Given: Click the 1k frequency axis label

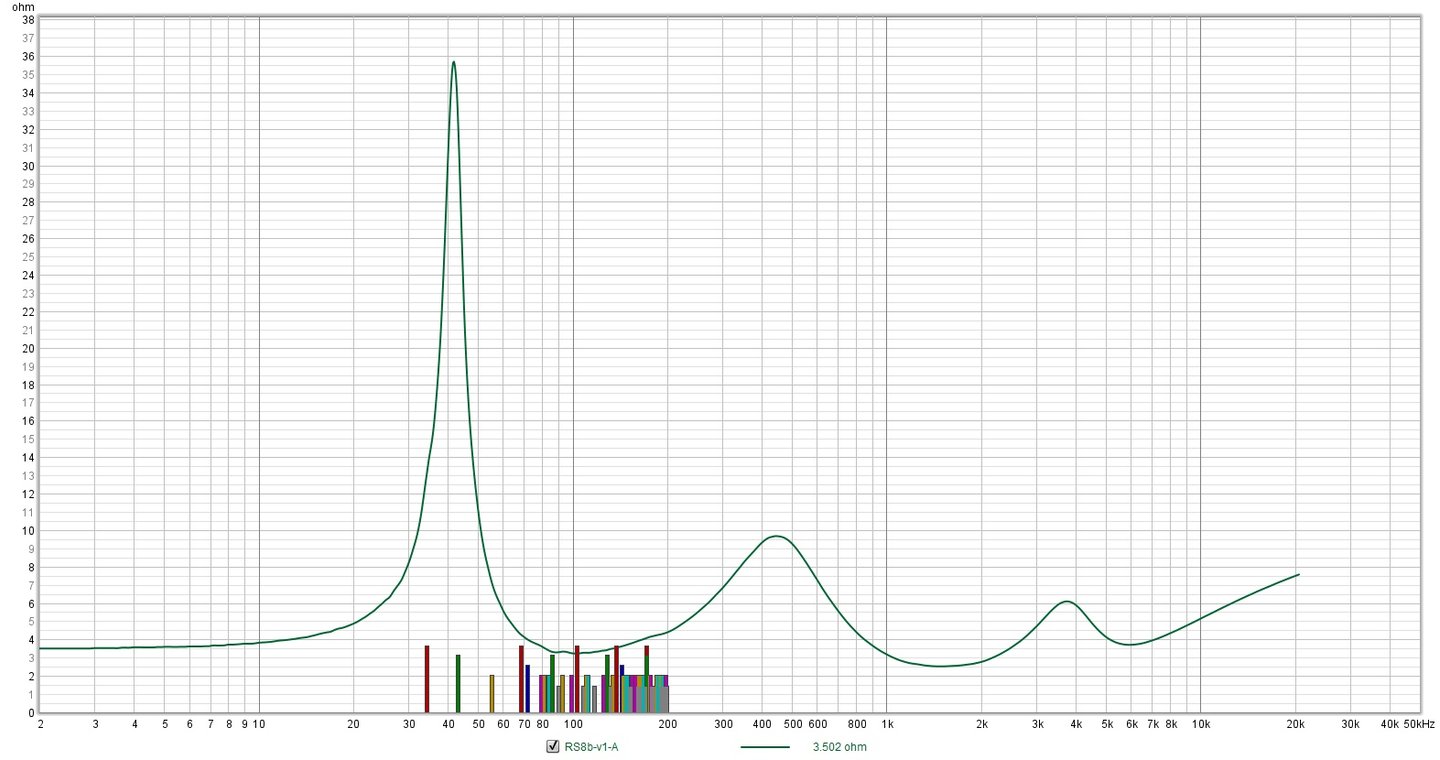Looking at the screenshot, I should [x=886, y=723].
